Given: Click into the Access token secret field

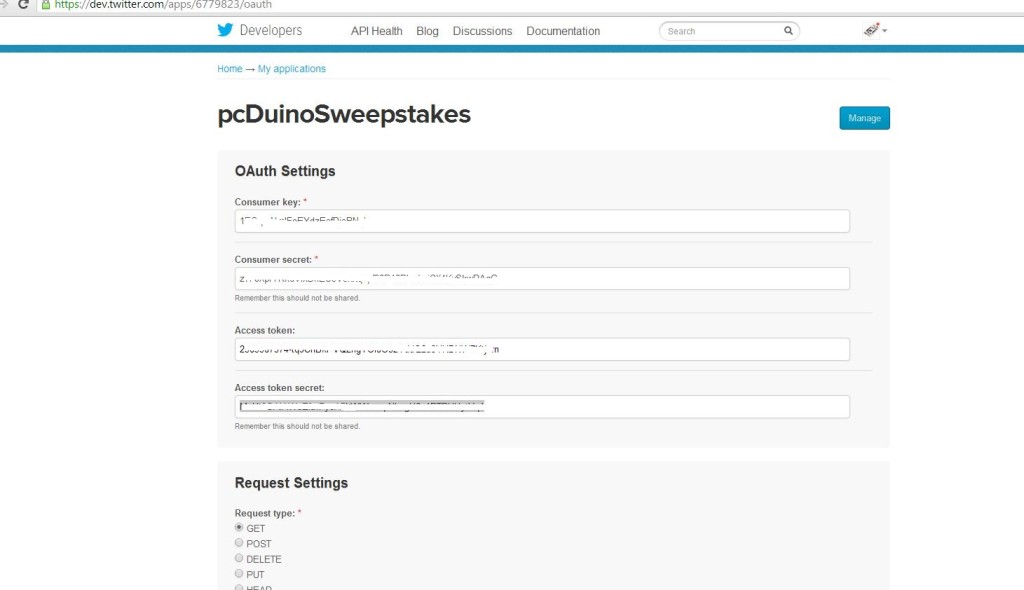Looking at the screenshot, I should 542,406.
